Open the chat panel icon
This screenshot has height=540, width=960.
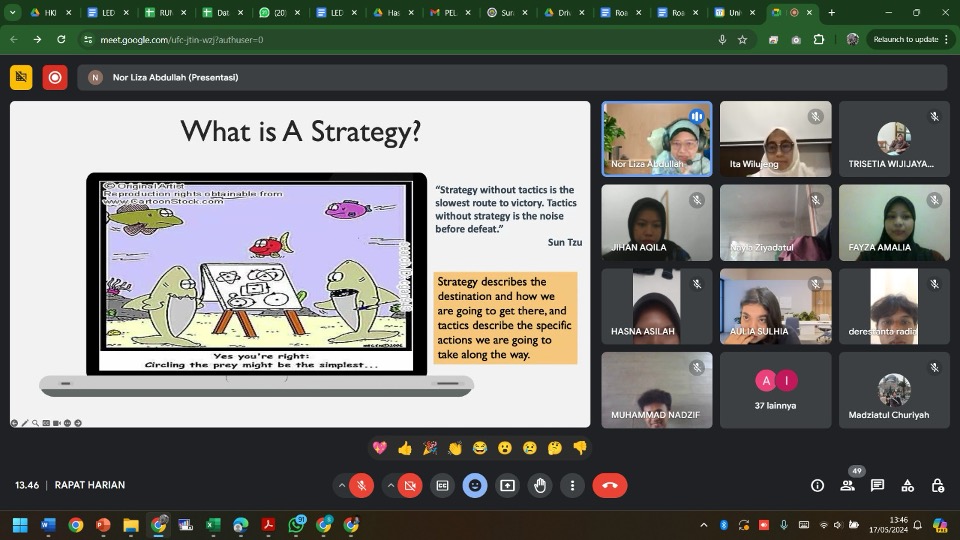pos(877,486)
